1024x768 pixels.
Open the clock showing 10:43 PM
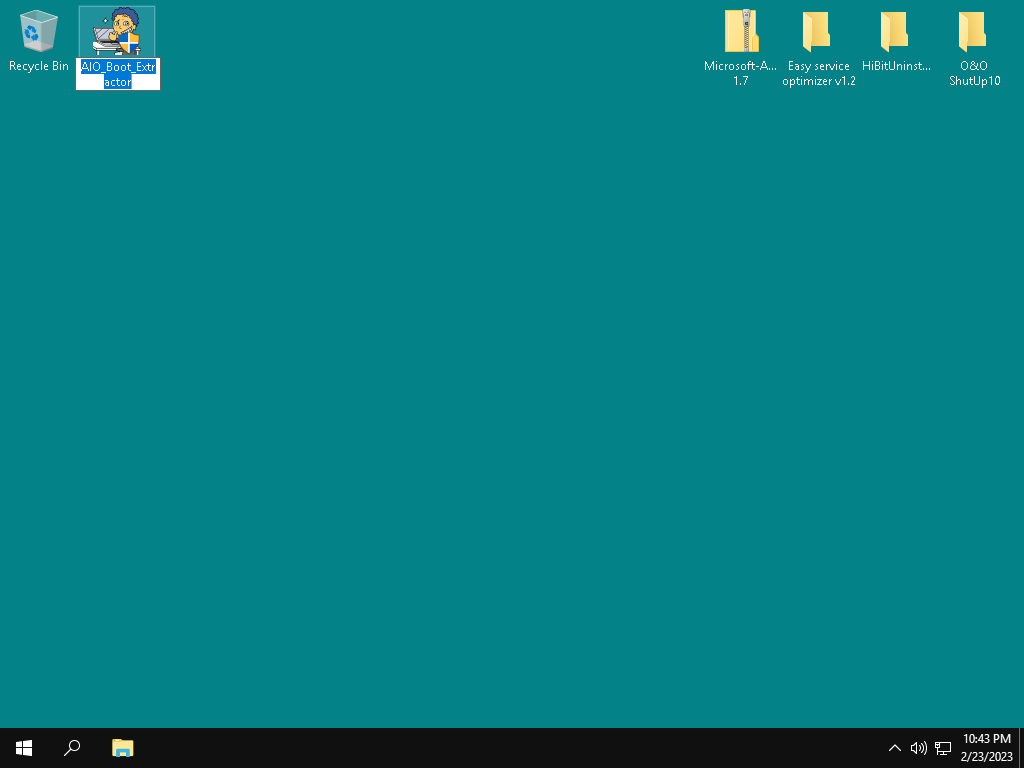[x=986, y=748]
